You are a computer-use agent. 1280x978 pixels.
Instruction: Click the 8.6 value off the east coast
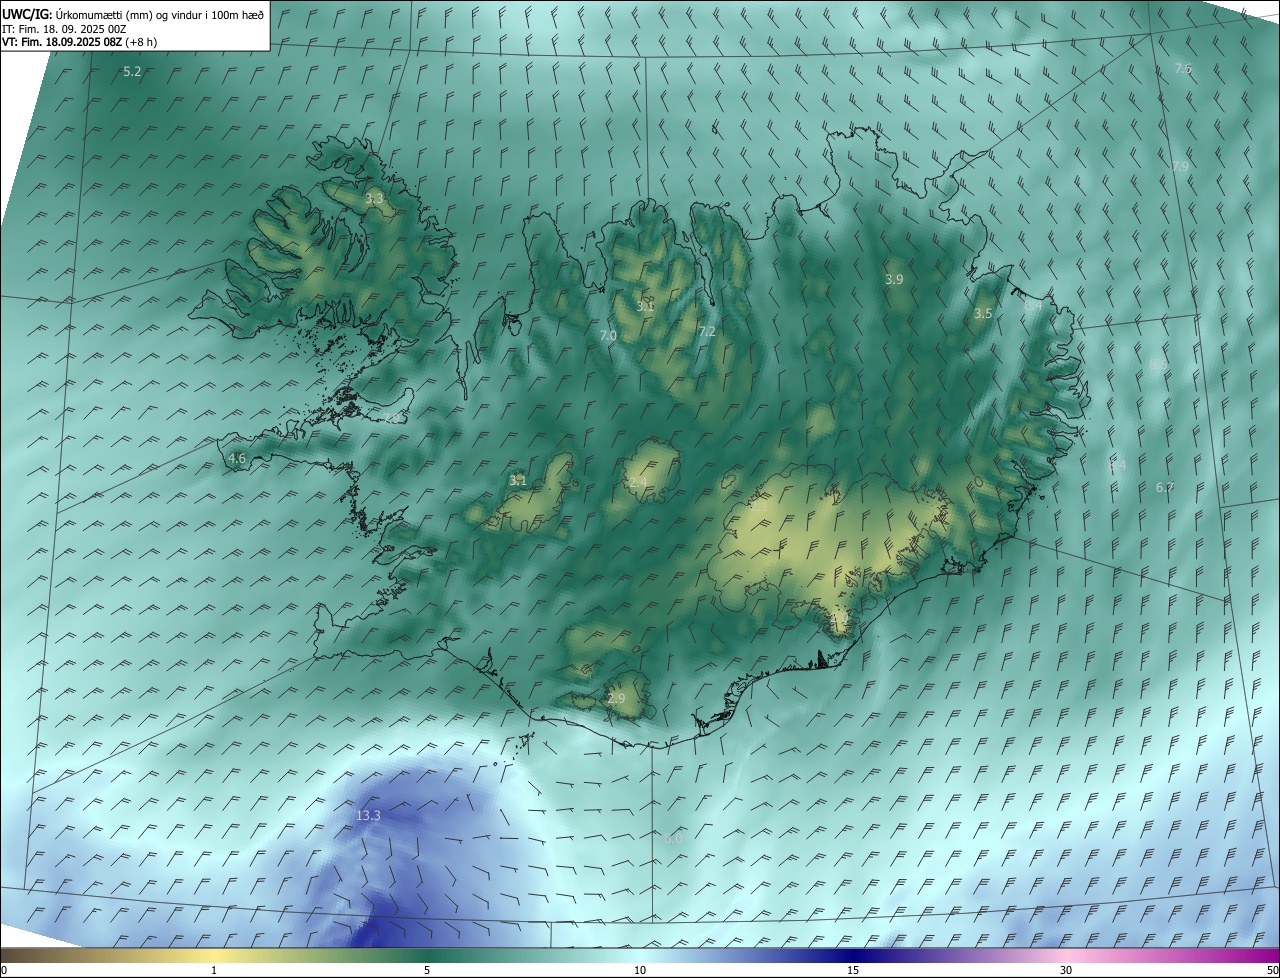click(1158, 364)
